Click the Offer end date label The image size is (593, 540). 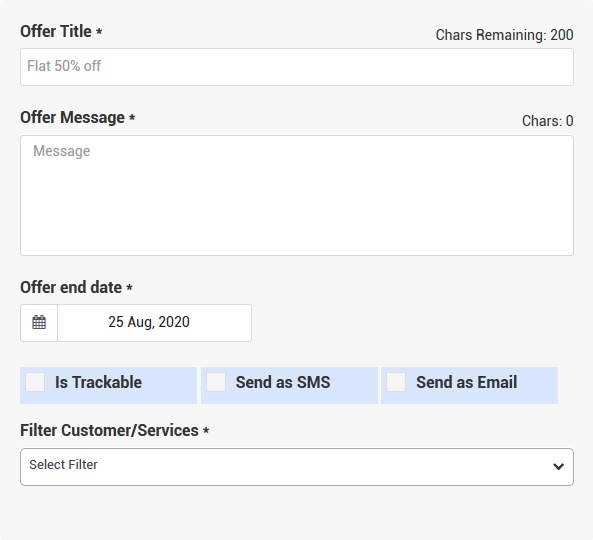(71, 287)
